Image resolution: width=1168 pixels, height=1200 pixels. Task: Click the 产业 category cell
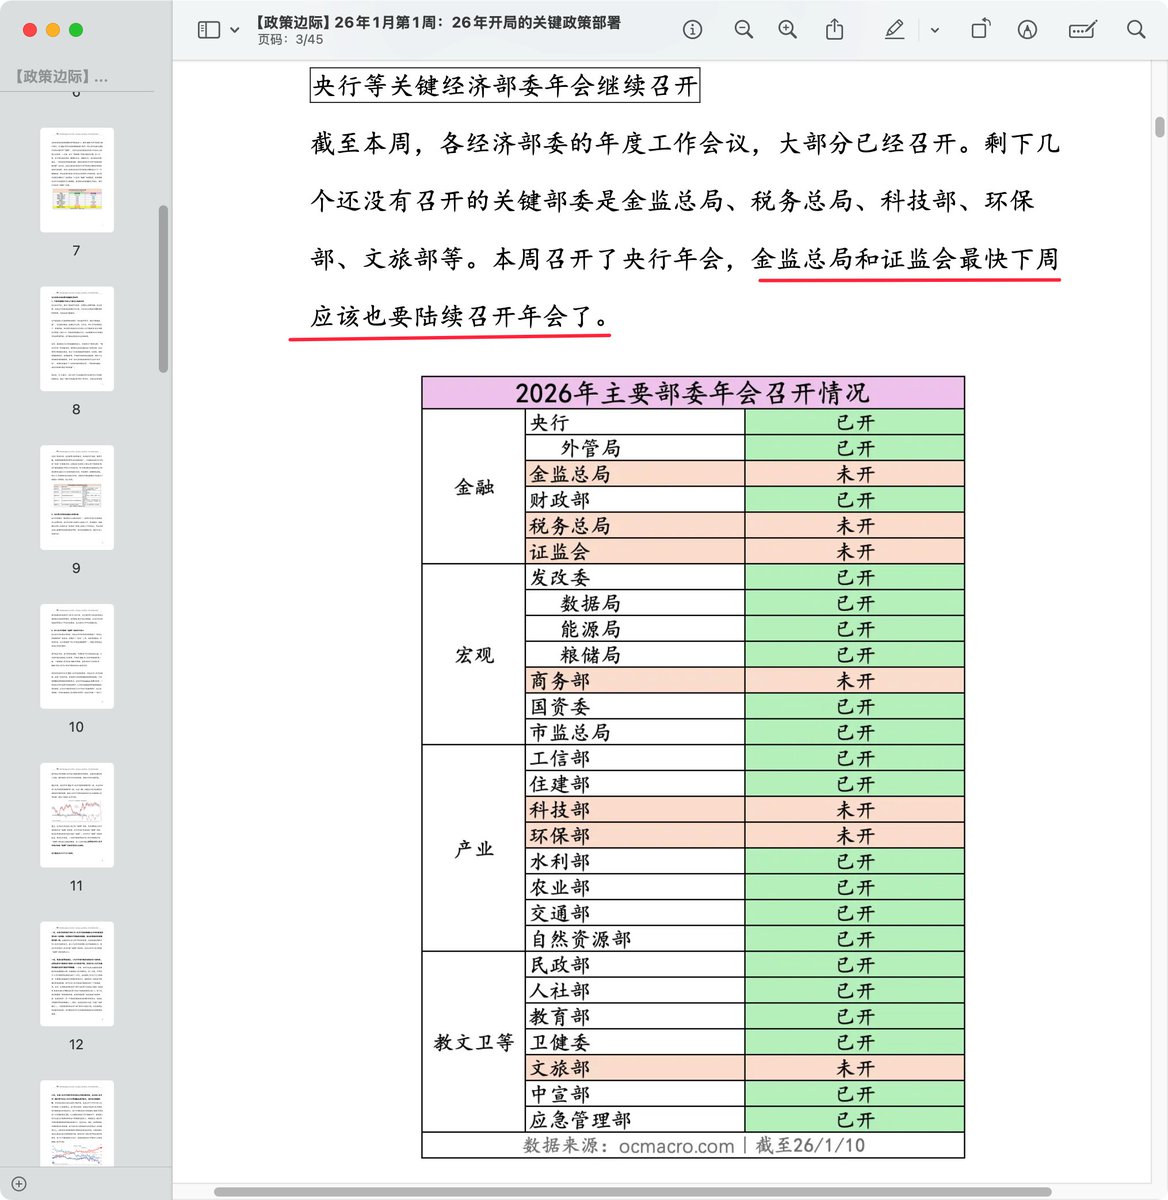(474, 848)
